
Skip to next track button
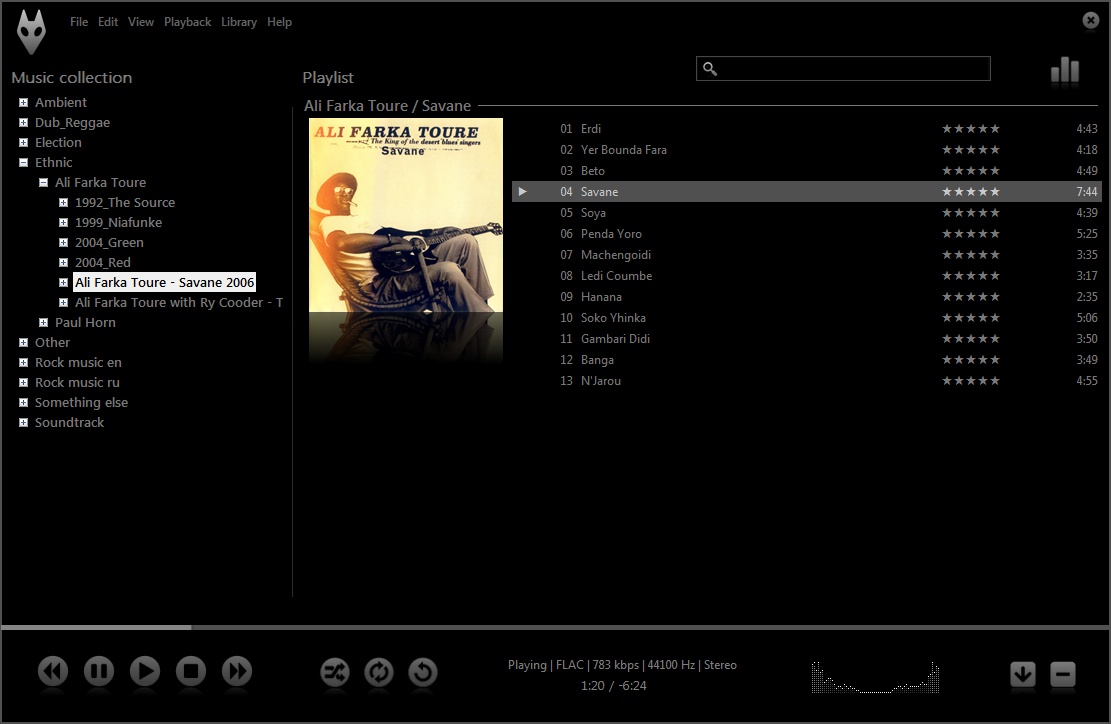coord(237,671)
